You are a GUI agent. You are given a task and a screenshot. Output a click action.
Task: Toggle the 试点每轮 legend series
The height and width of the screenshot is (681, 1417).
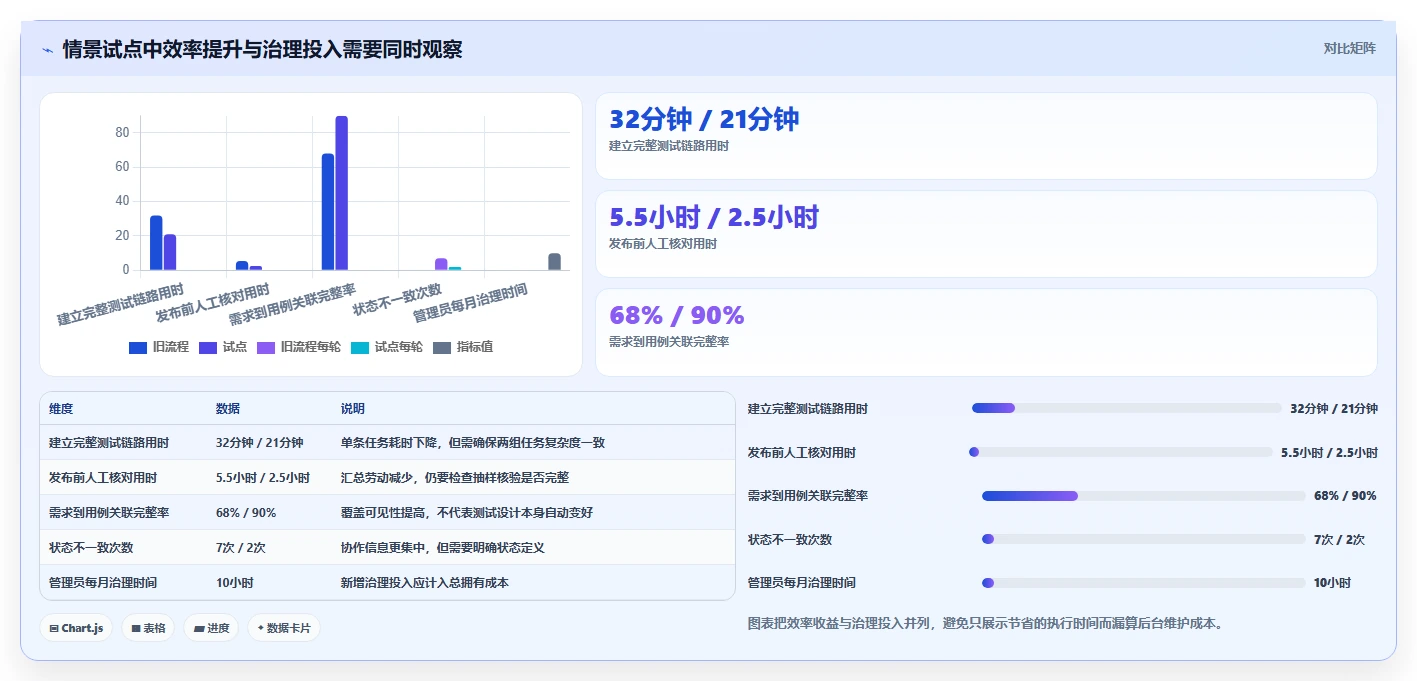pyautogui.click(x=387, y=347)
